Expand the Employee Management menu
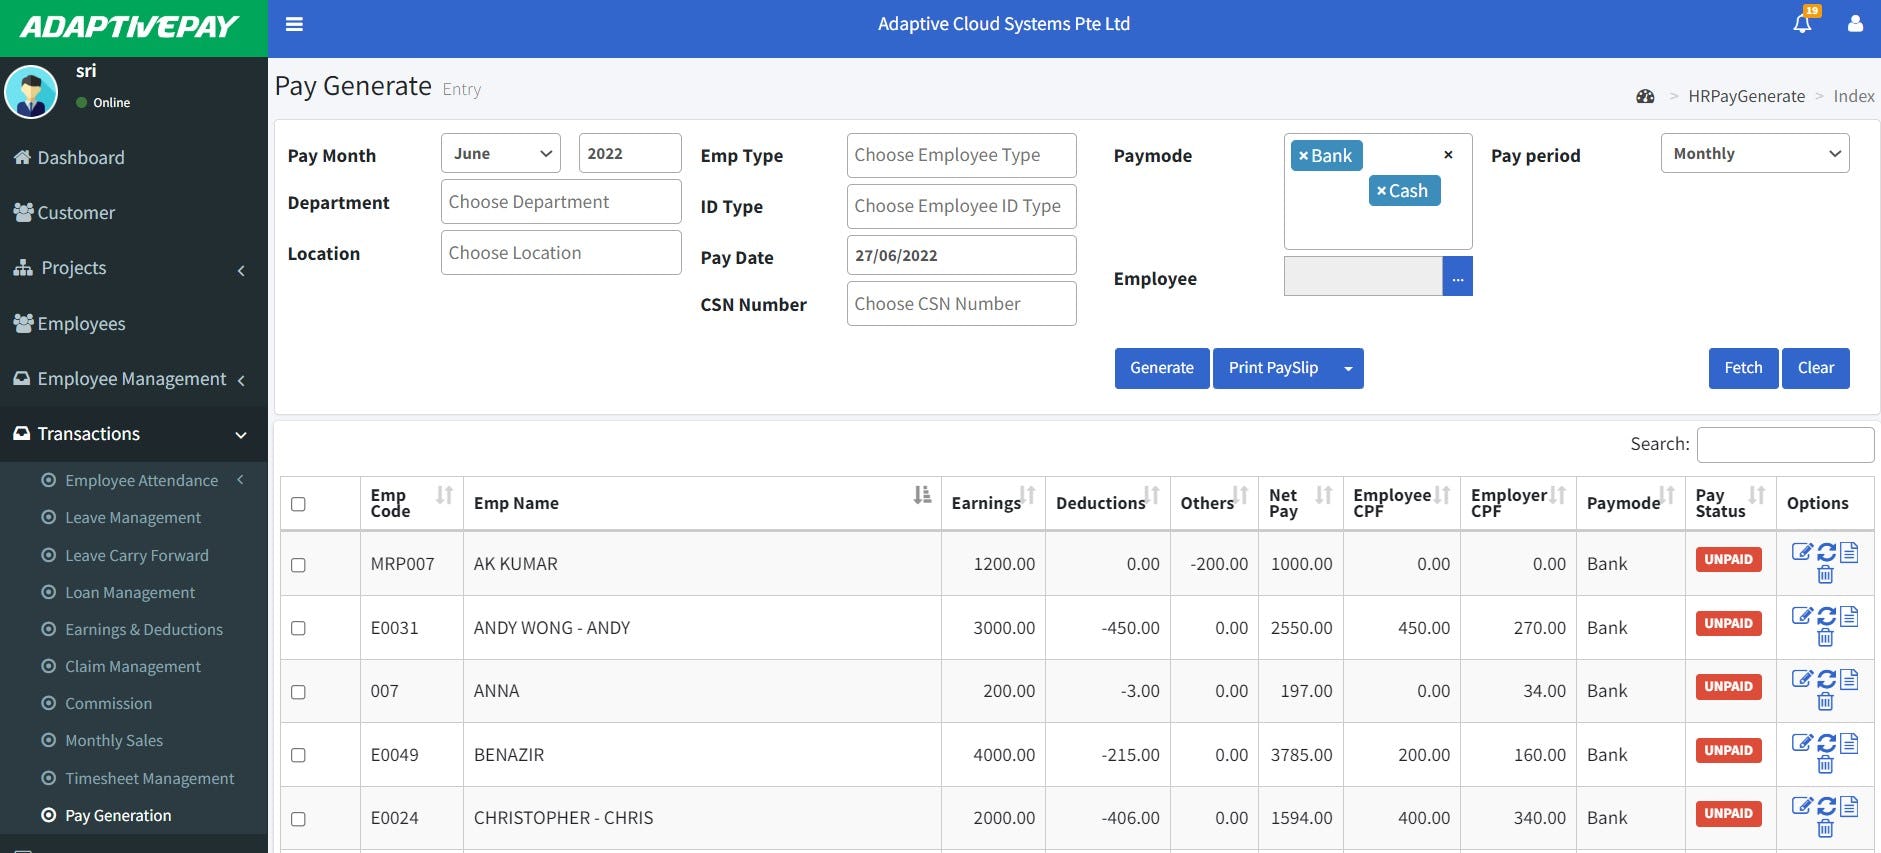 (134, 379)
